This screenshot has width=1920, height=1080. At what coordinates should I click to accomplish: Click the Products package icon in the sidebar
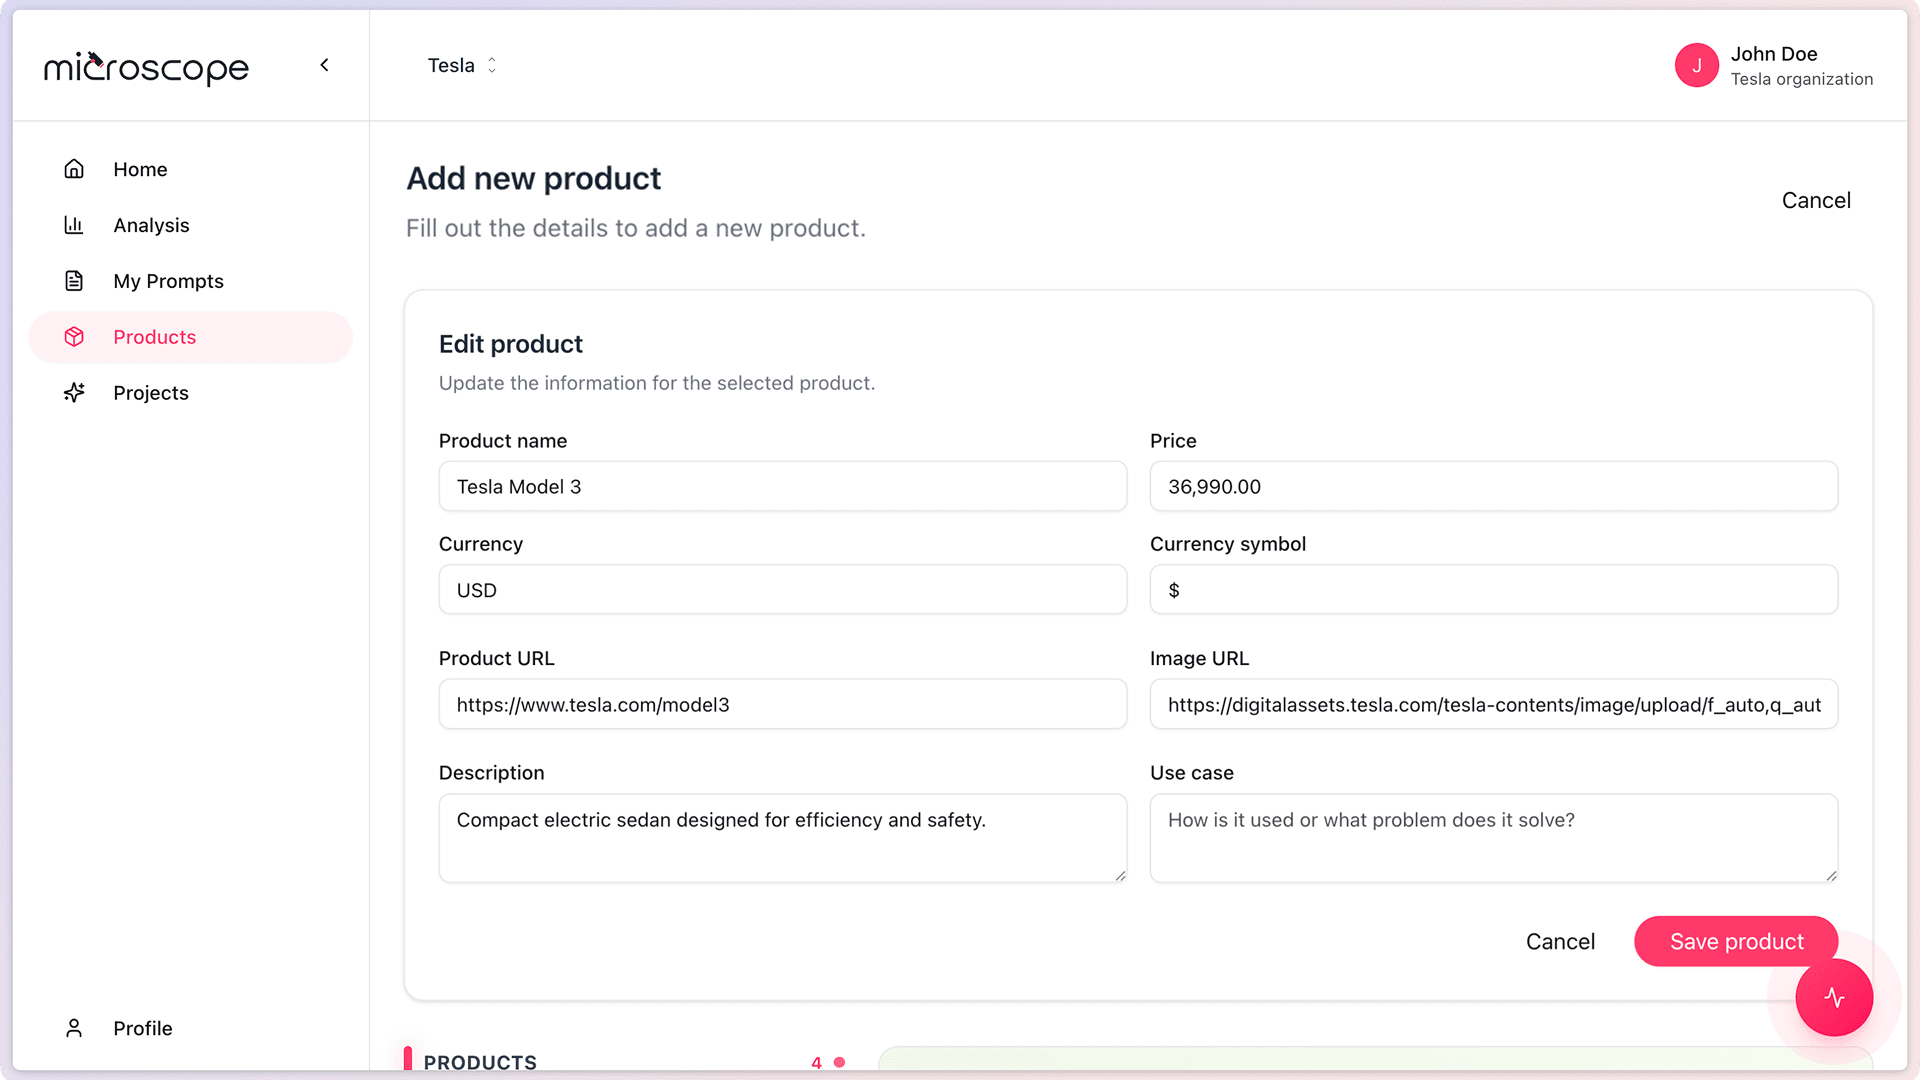click(x=75, y=337)
